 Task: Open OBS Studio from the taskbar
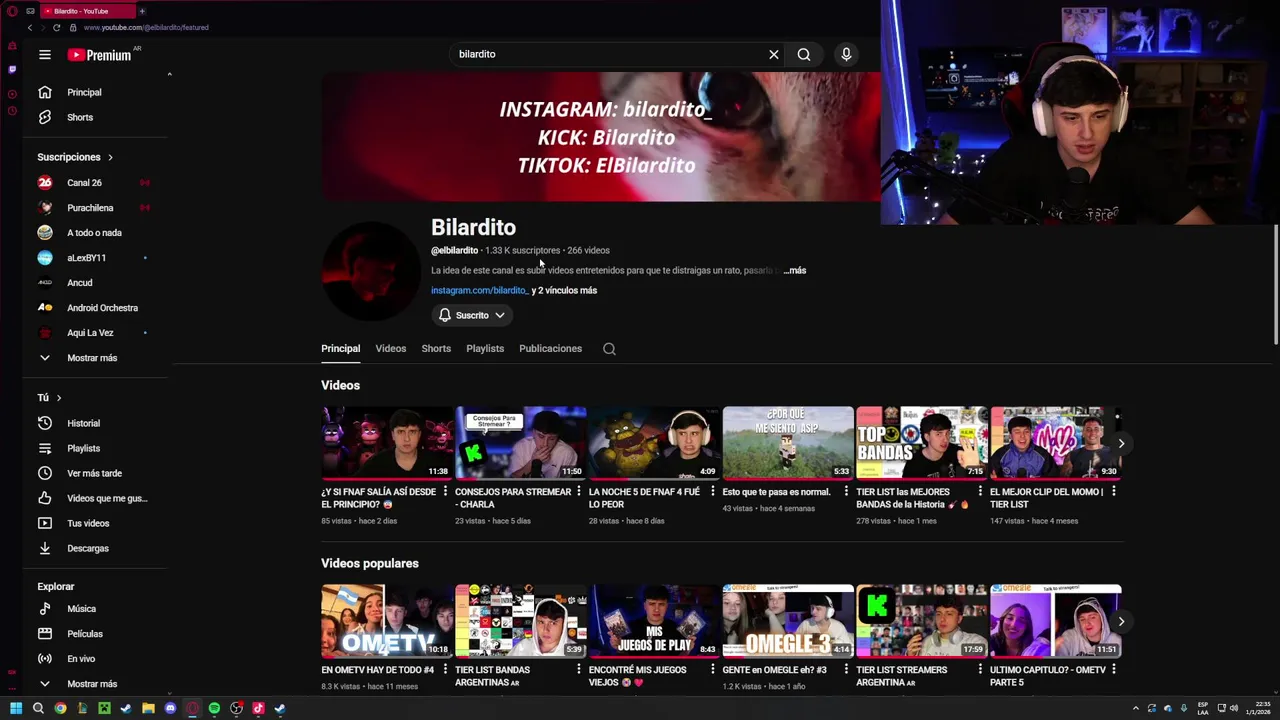coord(236,708)
